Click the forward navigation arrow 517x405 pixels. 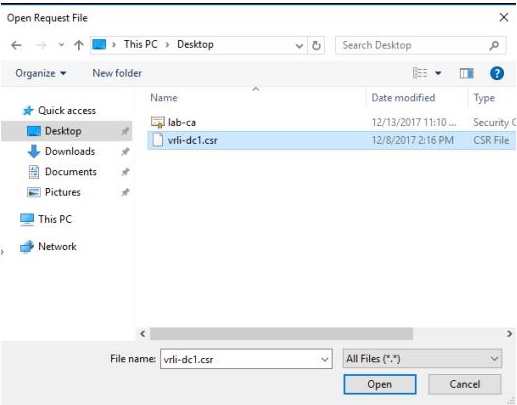coord(41,45)
